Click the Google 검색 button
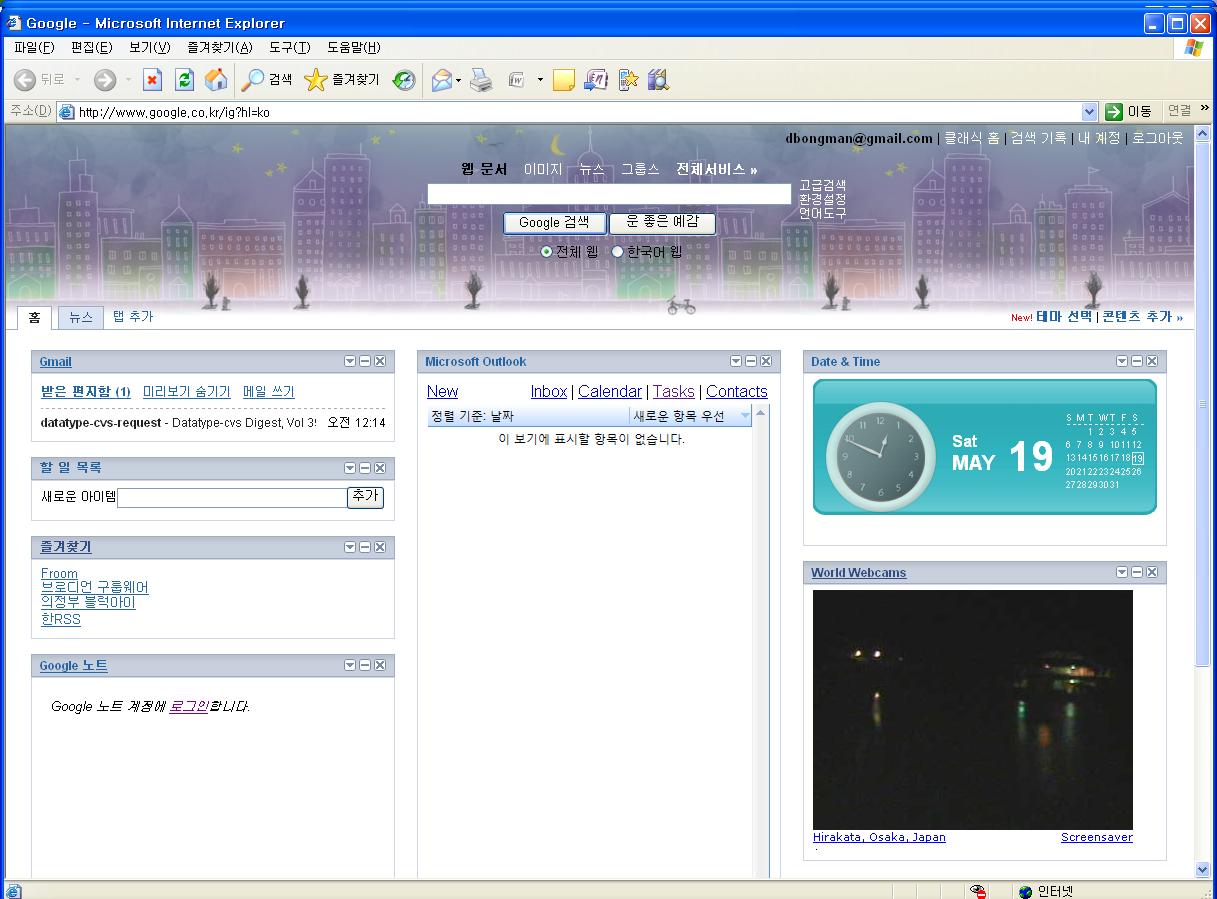Screen dimensions: 1217x899 [554, 223]
